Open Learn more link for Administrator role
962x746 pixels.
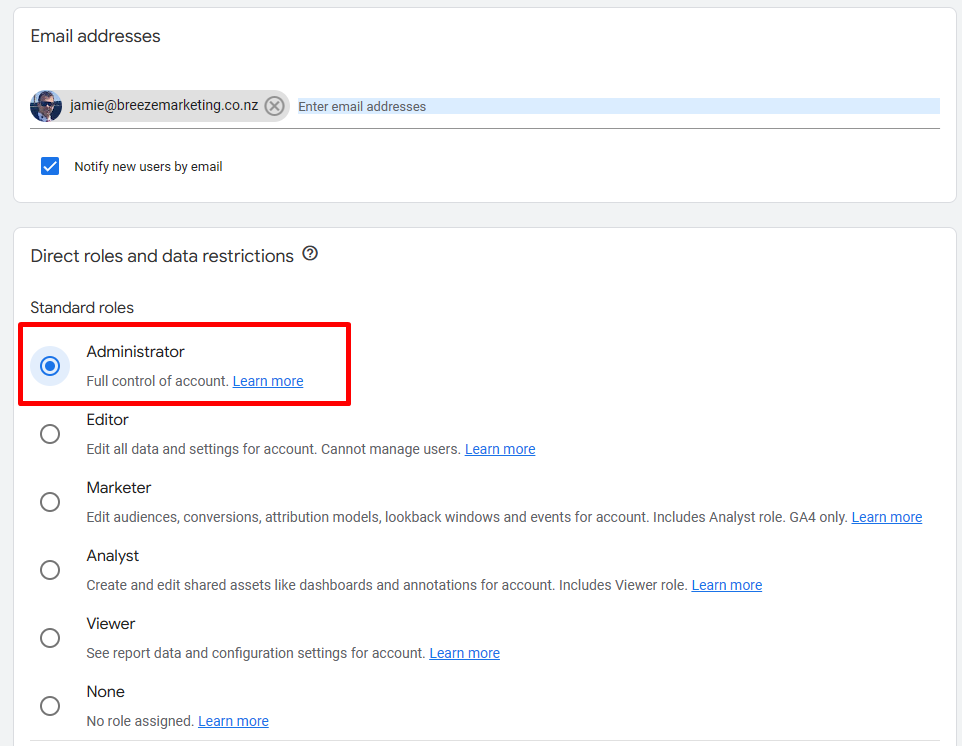point(268,381)
